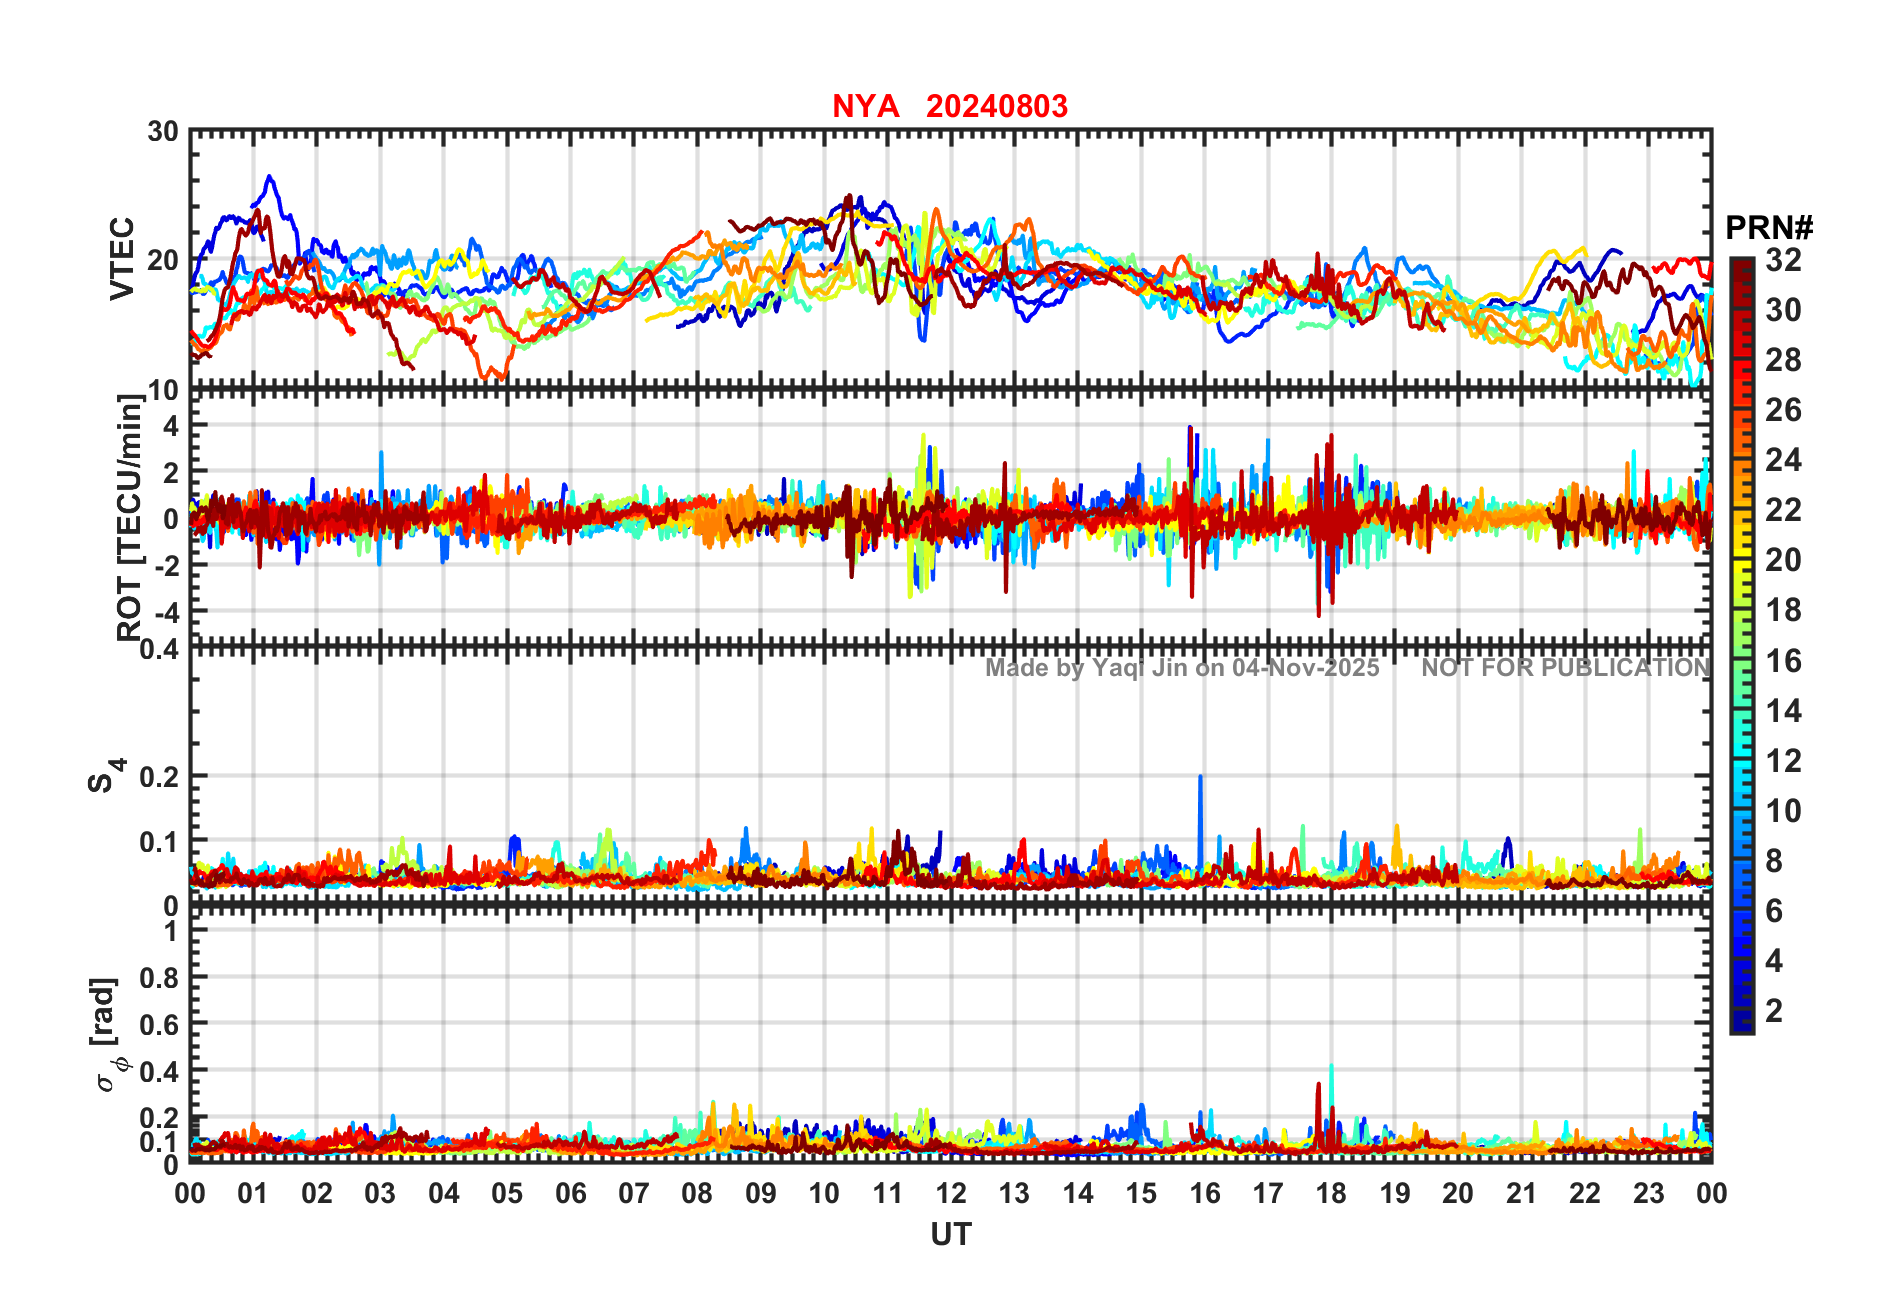The image size is (1902, 1292).
Task: Click colorbar tick label 32
Action: (x=1783, y=260)
